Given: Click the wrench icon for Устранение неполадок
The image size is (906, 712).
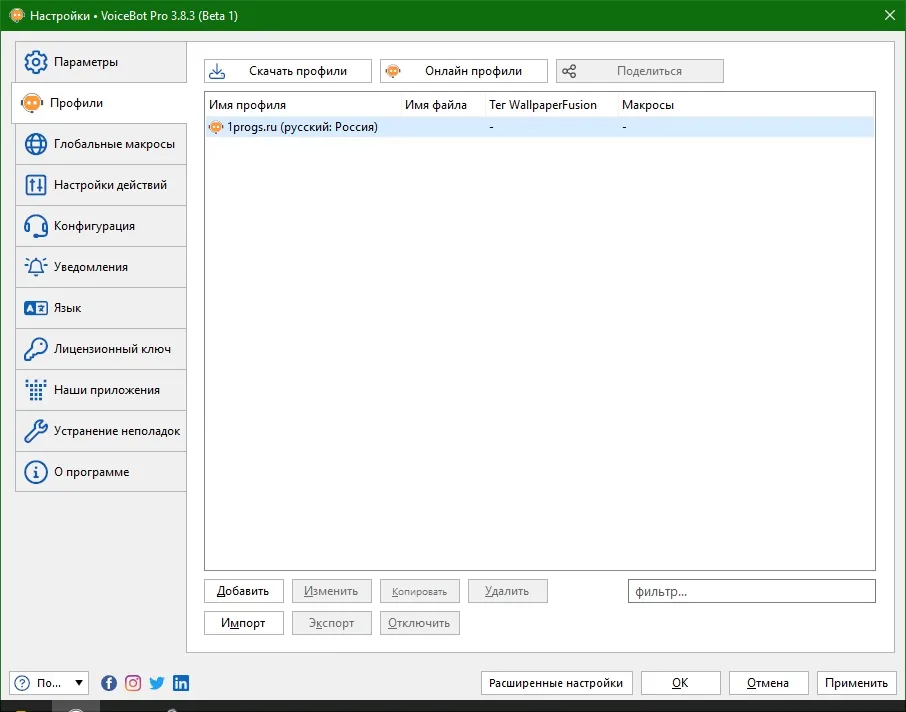Looking at the screenshot, I should tap(36, 431).
